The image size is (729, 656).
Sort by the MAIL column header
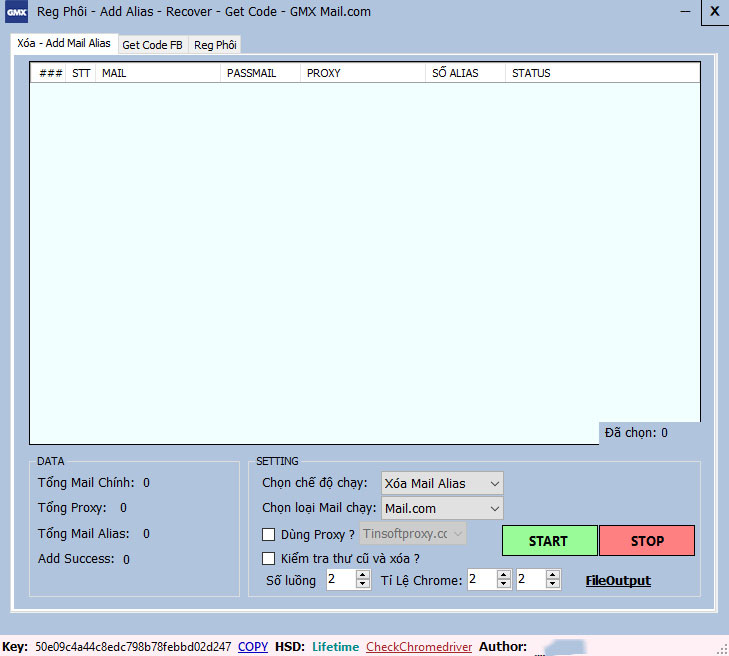158,73
